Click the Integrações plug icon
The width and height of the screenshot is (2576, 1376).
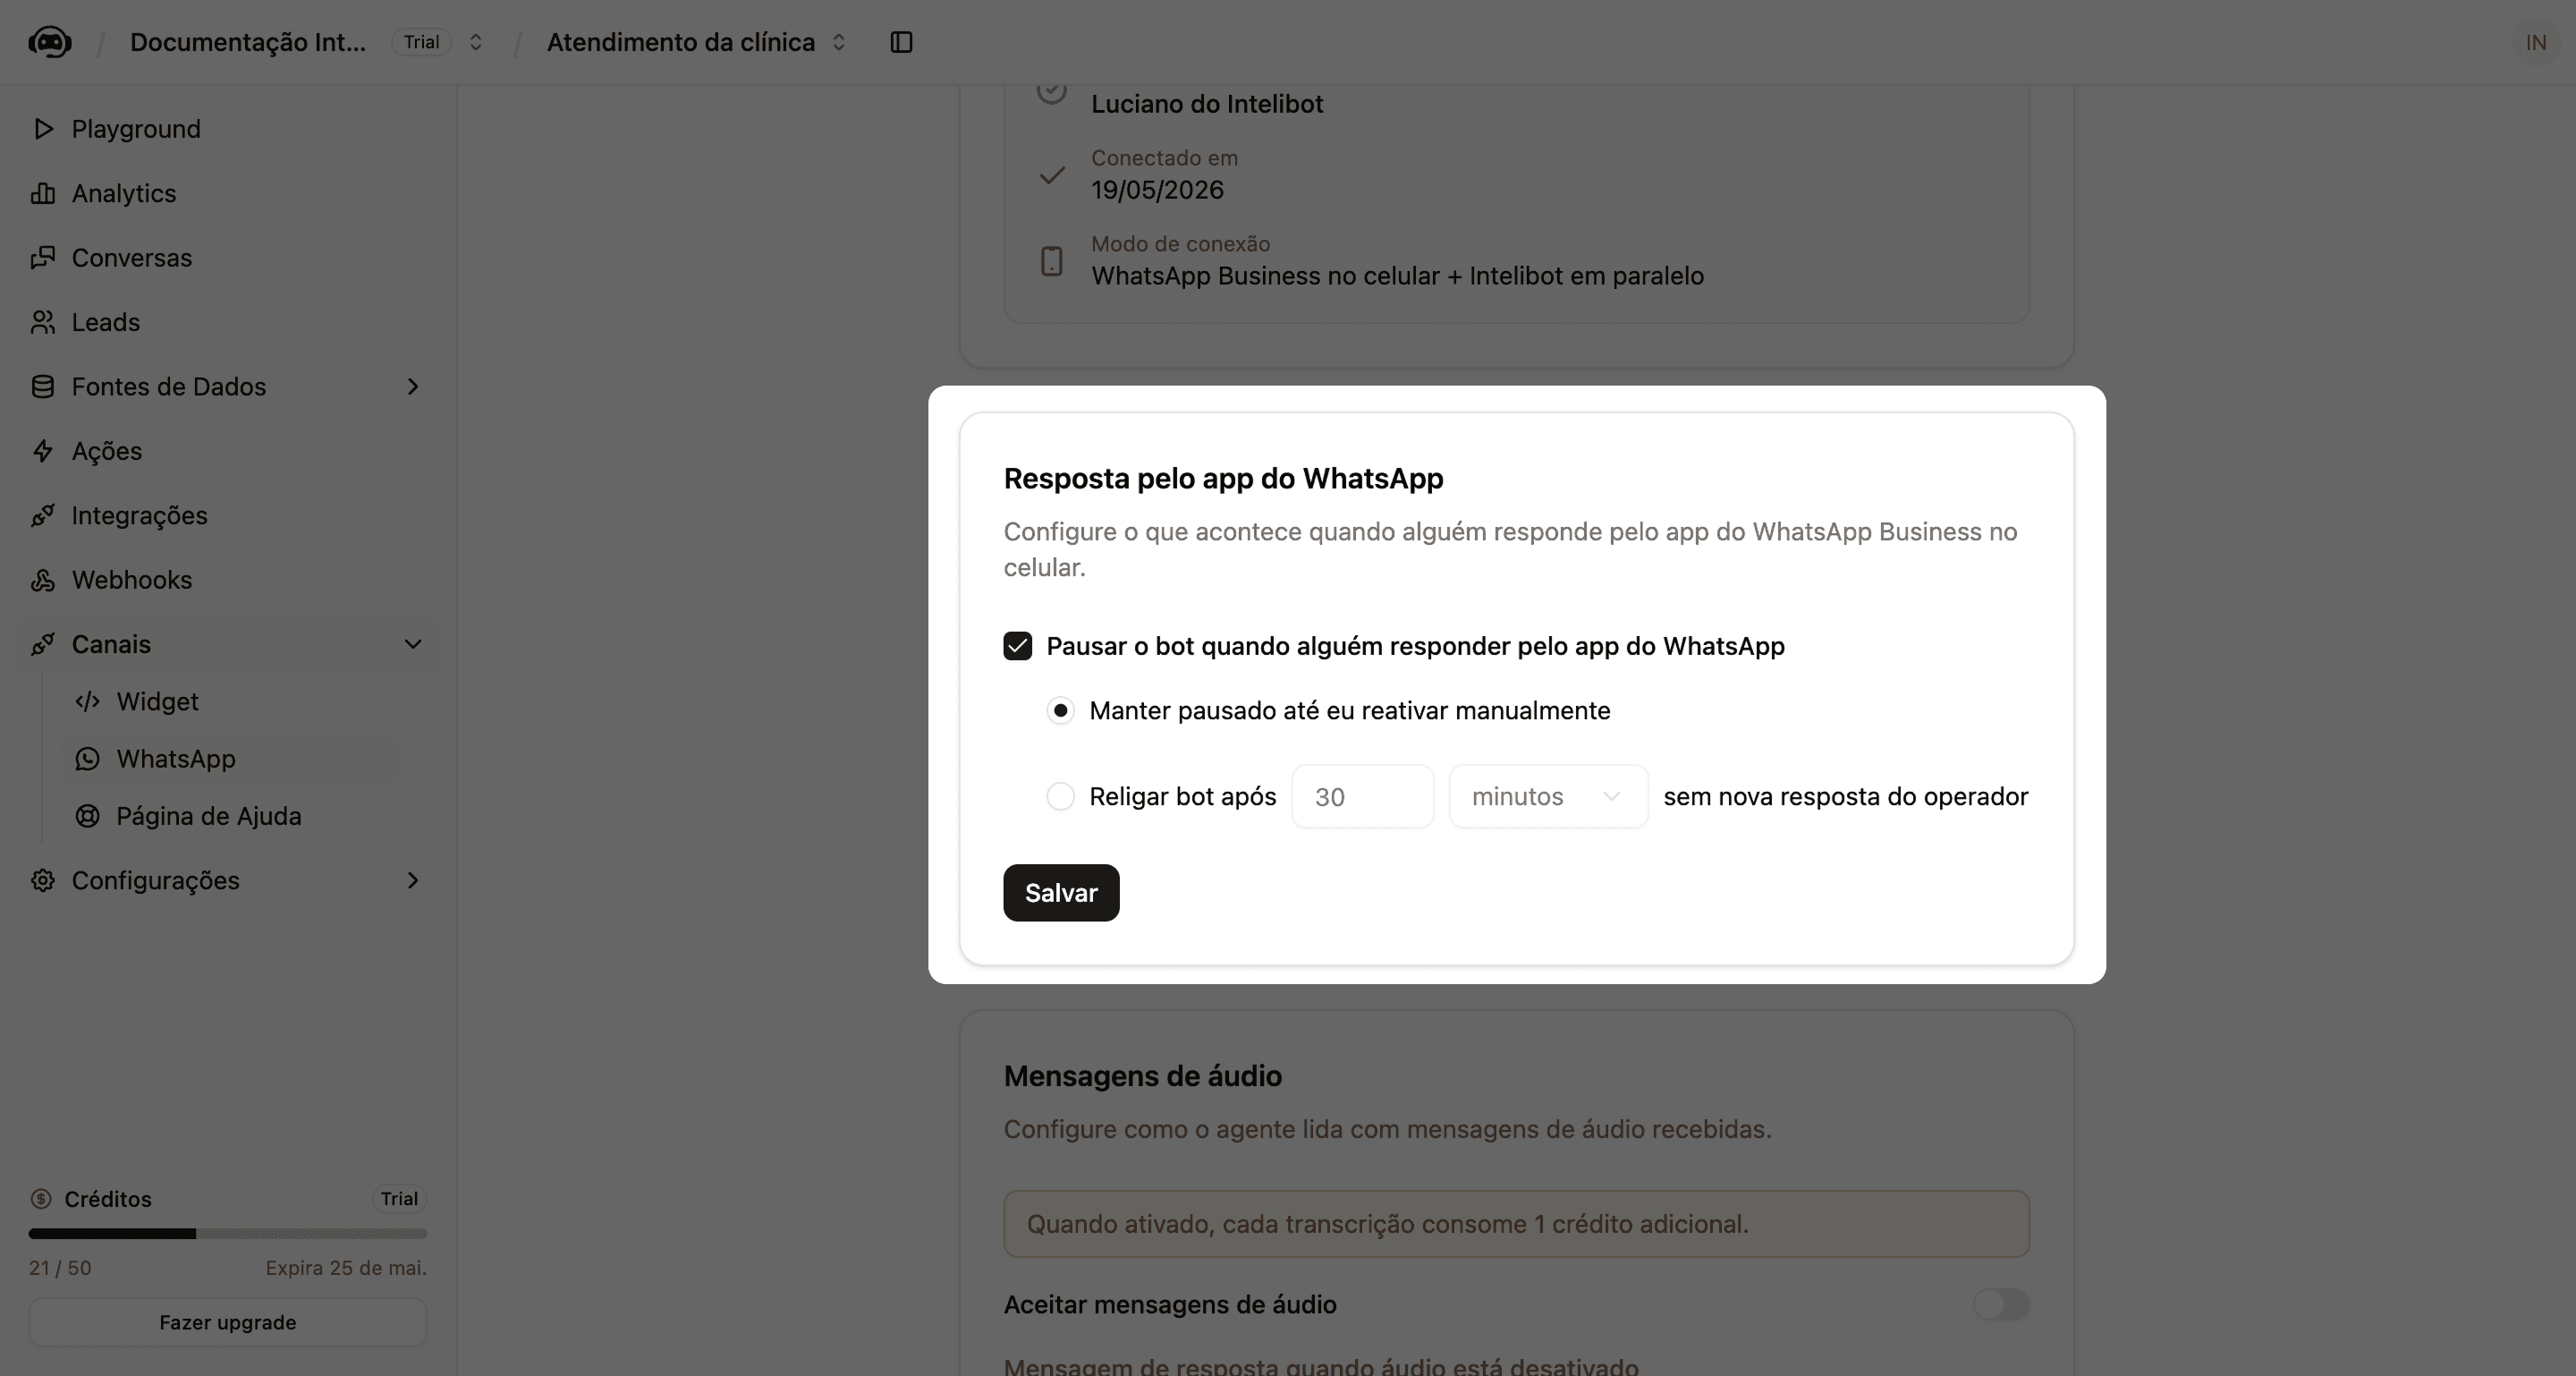click(43, 516)
